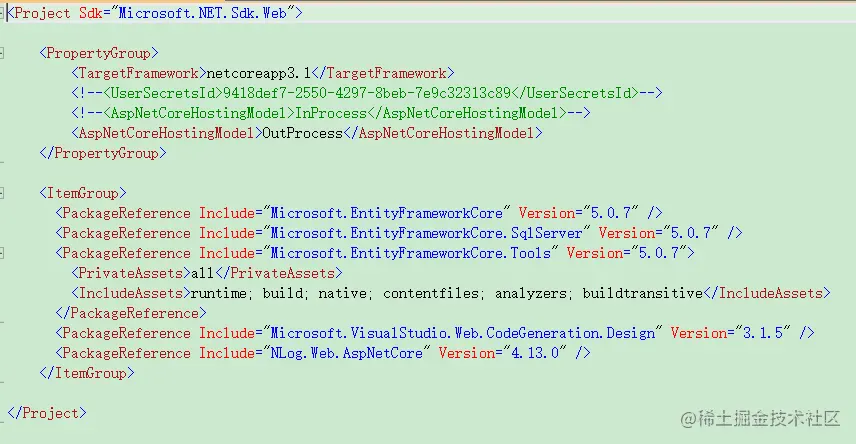
Task: Click the closing PackageReference tag
Action: 131,313
